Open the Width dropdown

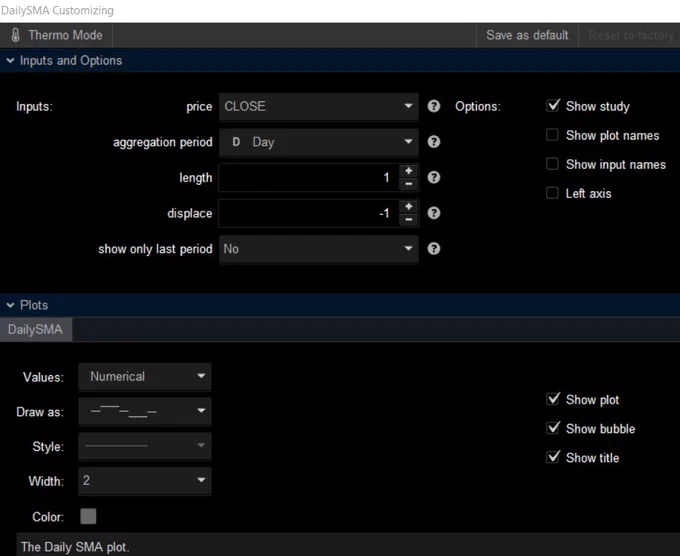[x=145, y=481]
